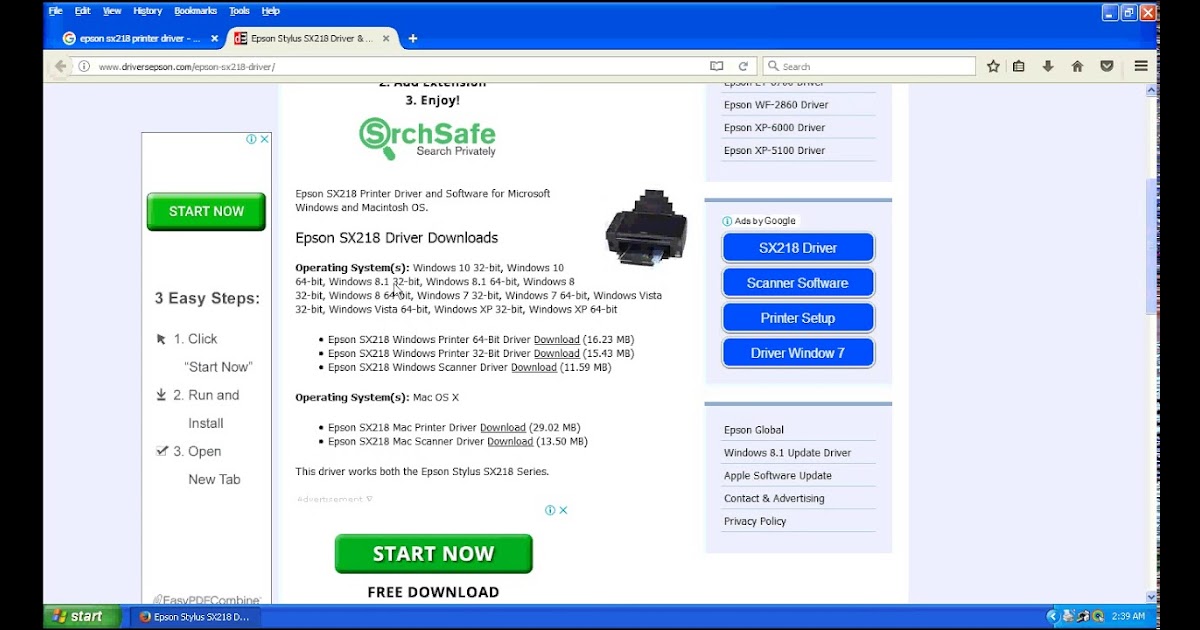Click the search magnifier icon in search box
Screen dimensions: 1200x630
[x=774, y=66]
